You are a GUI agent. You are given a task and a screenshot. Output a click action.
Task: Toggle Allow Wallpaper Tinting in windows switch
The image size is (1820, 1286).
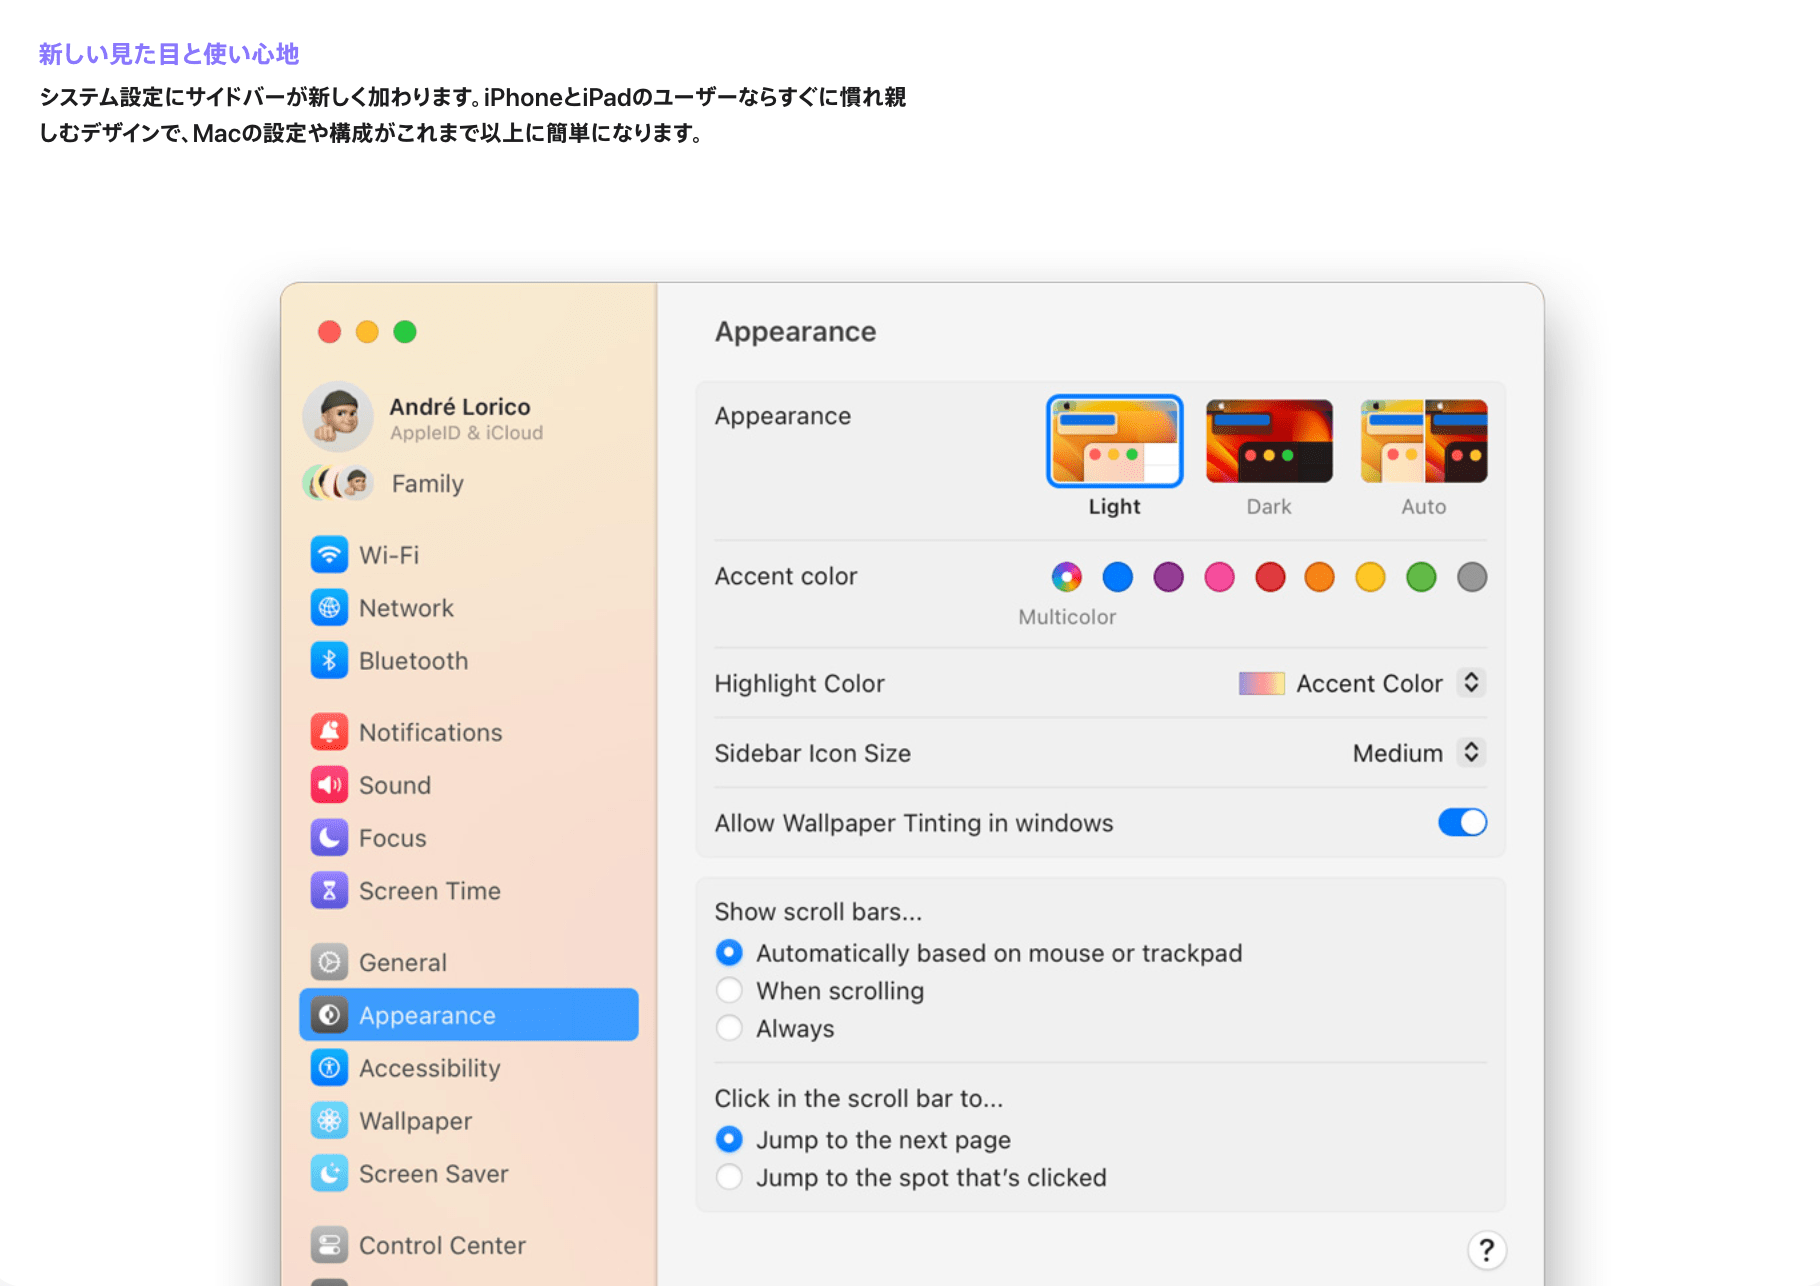coord(1462,822)
